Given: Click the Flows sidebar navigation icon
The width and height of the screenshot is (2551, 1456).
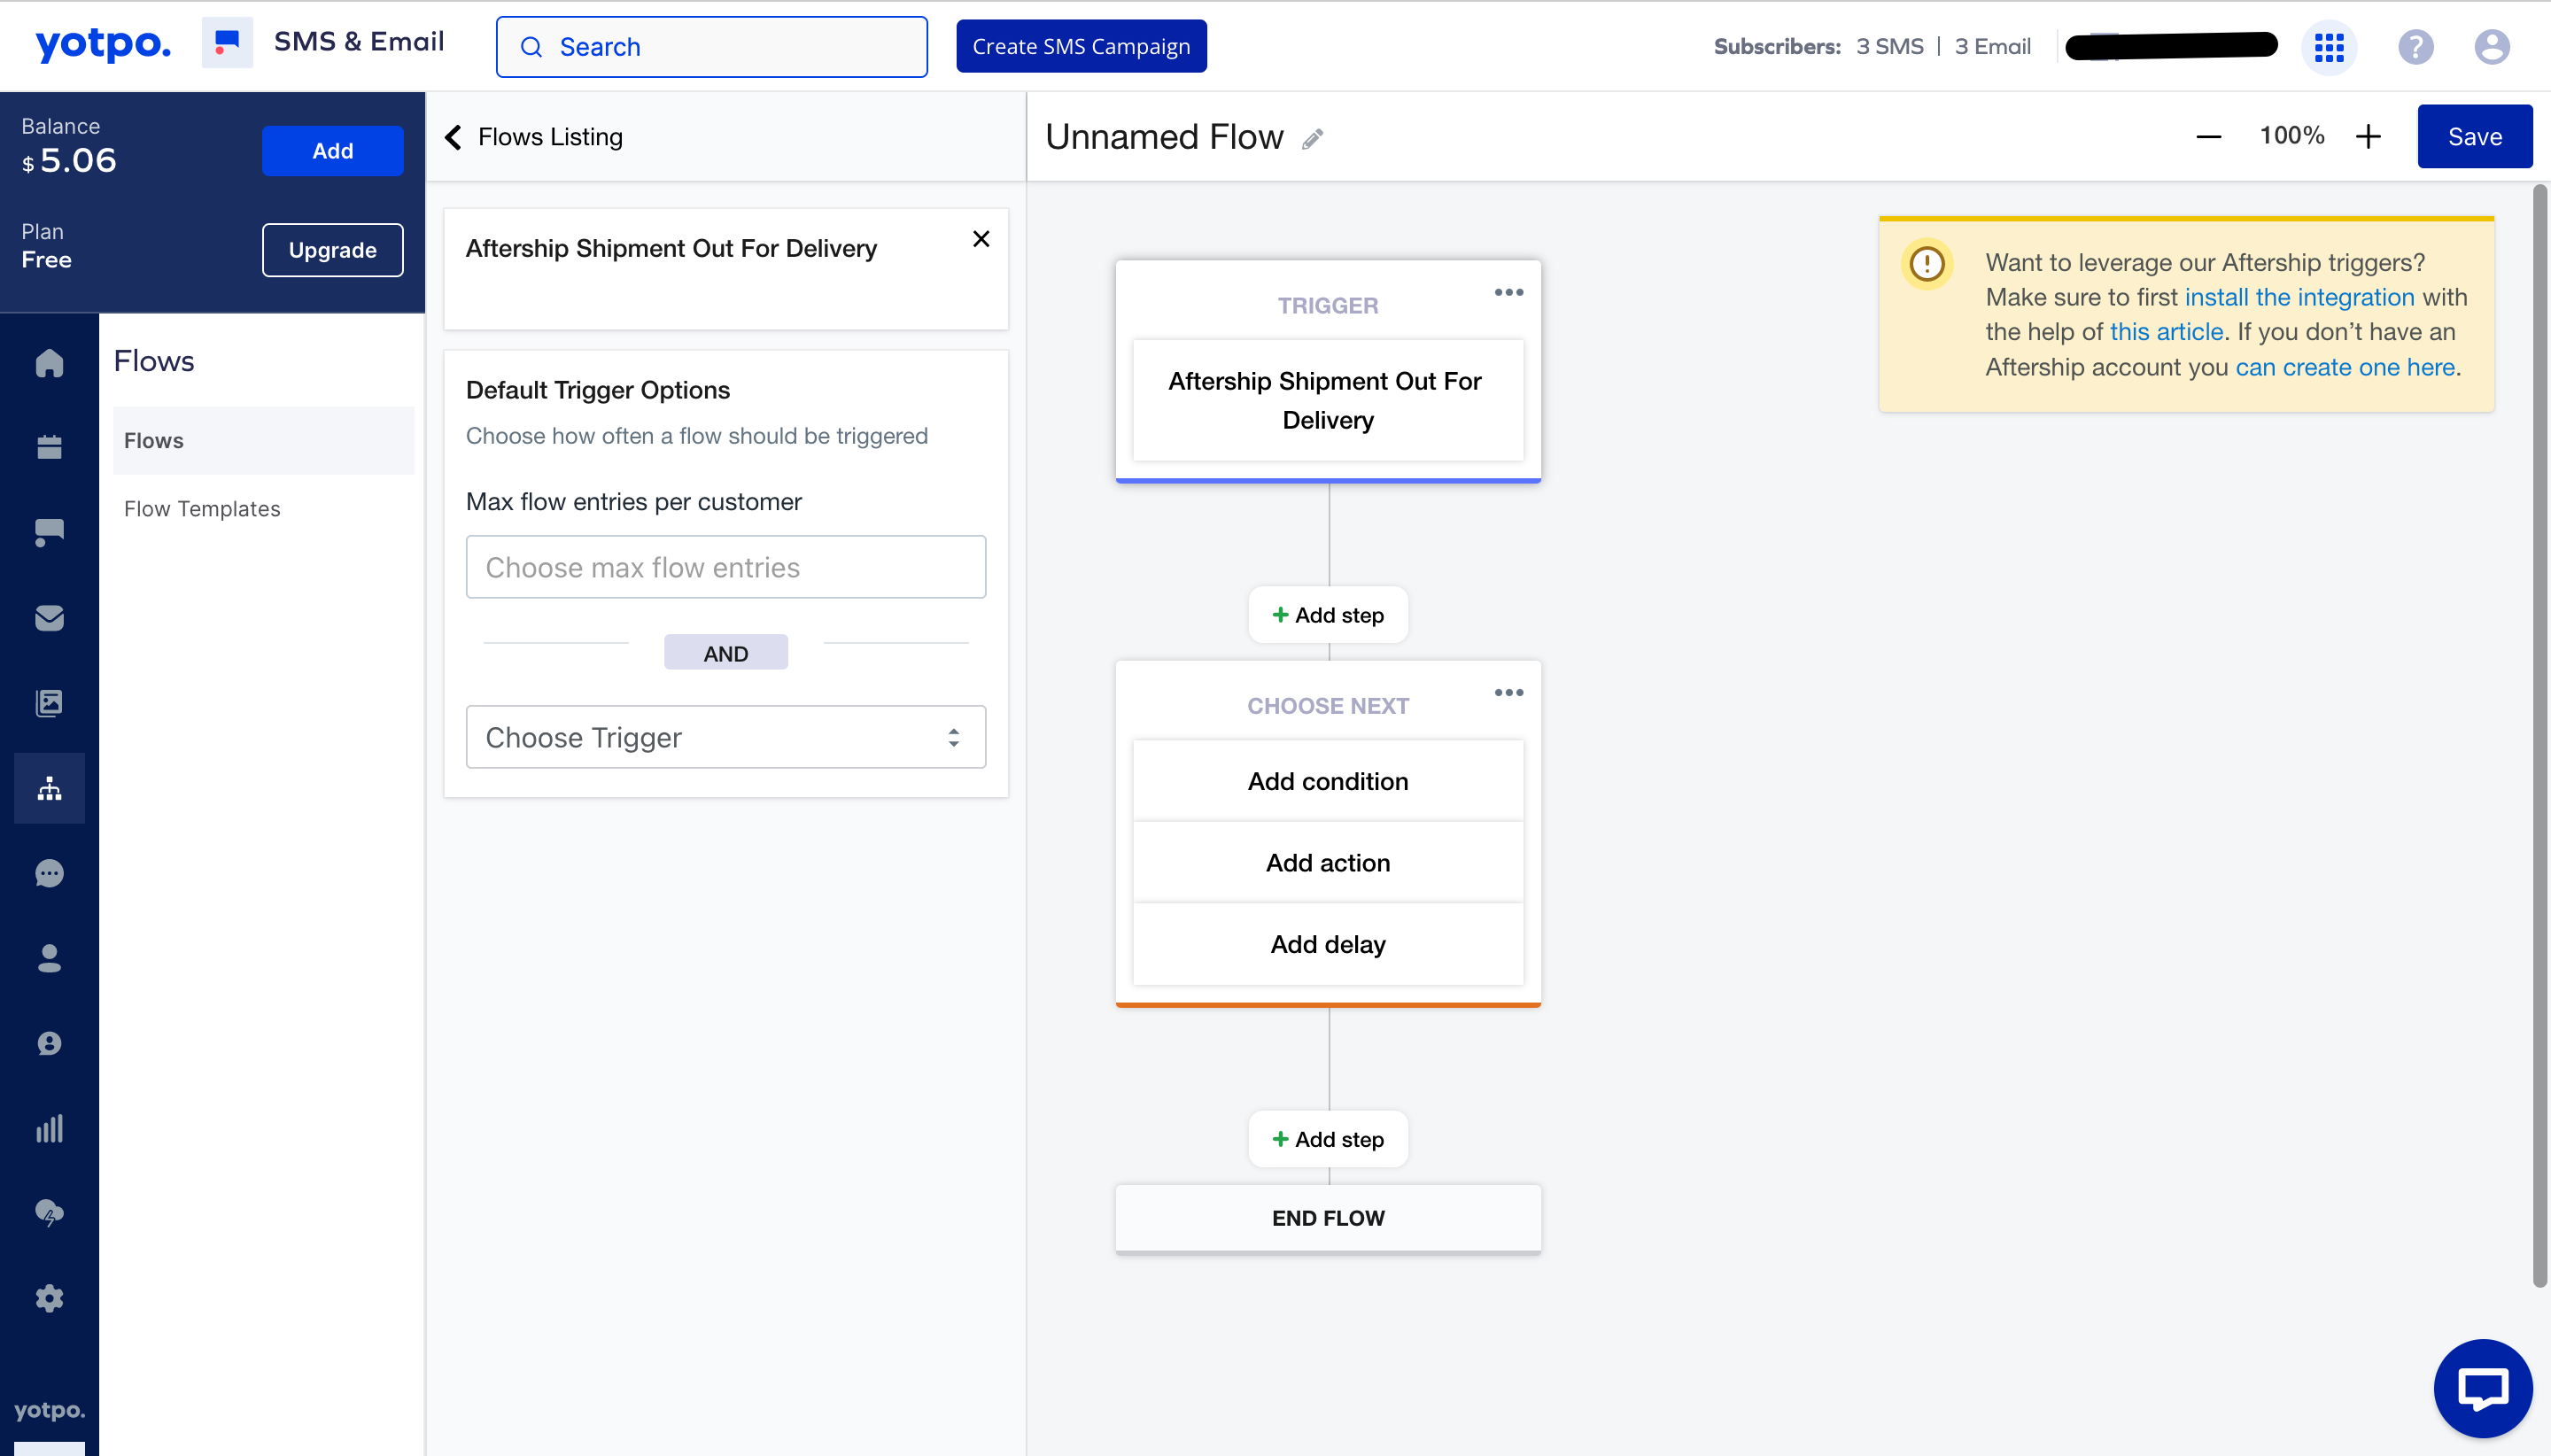Looking at the screenshot, I should click(x=47, y=786).
